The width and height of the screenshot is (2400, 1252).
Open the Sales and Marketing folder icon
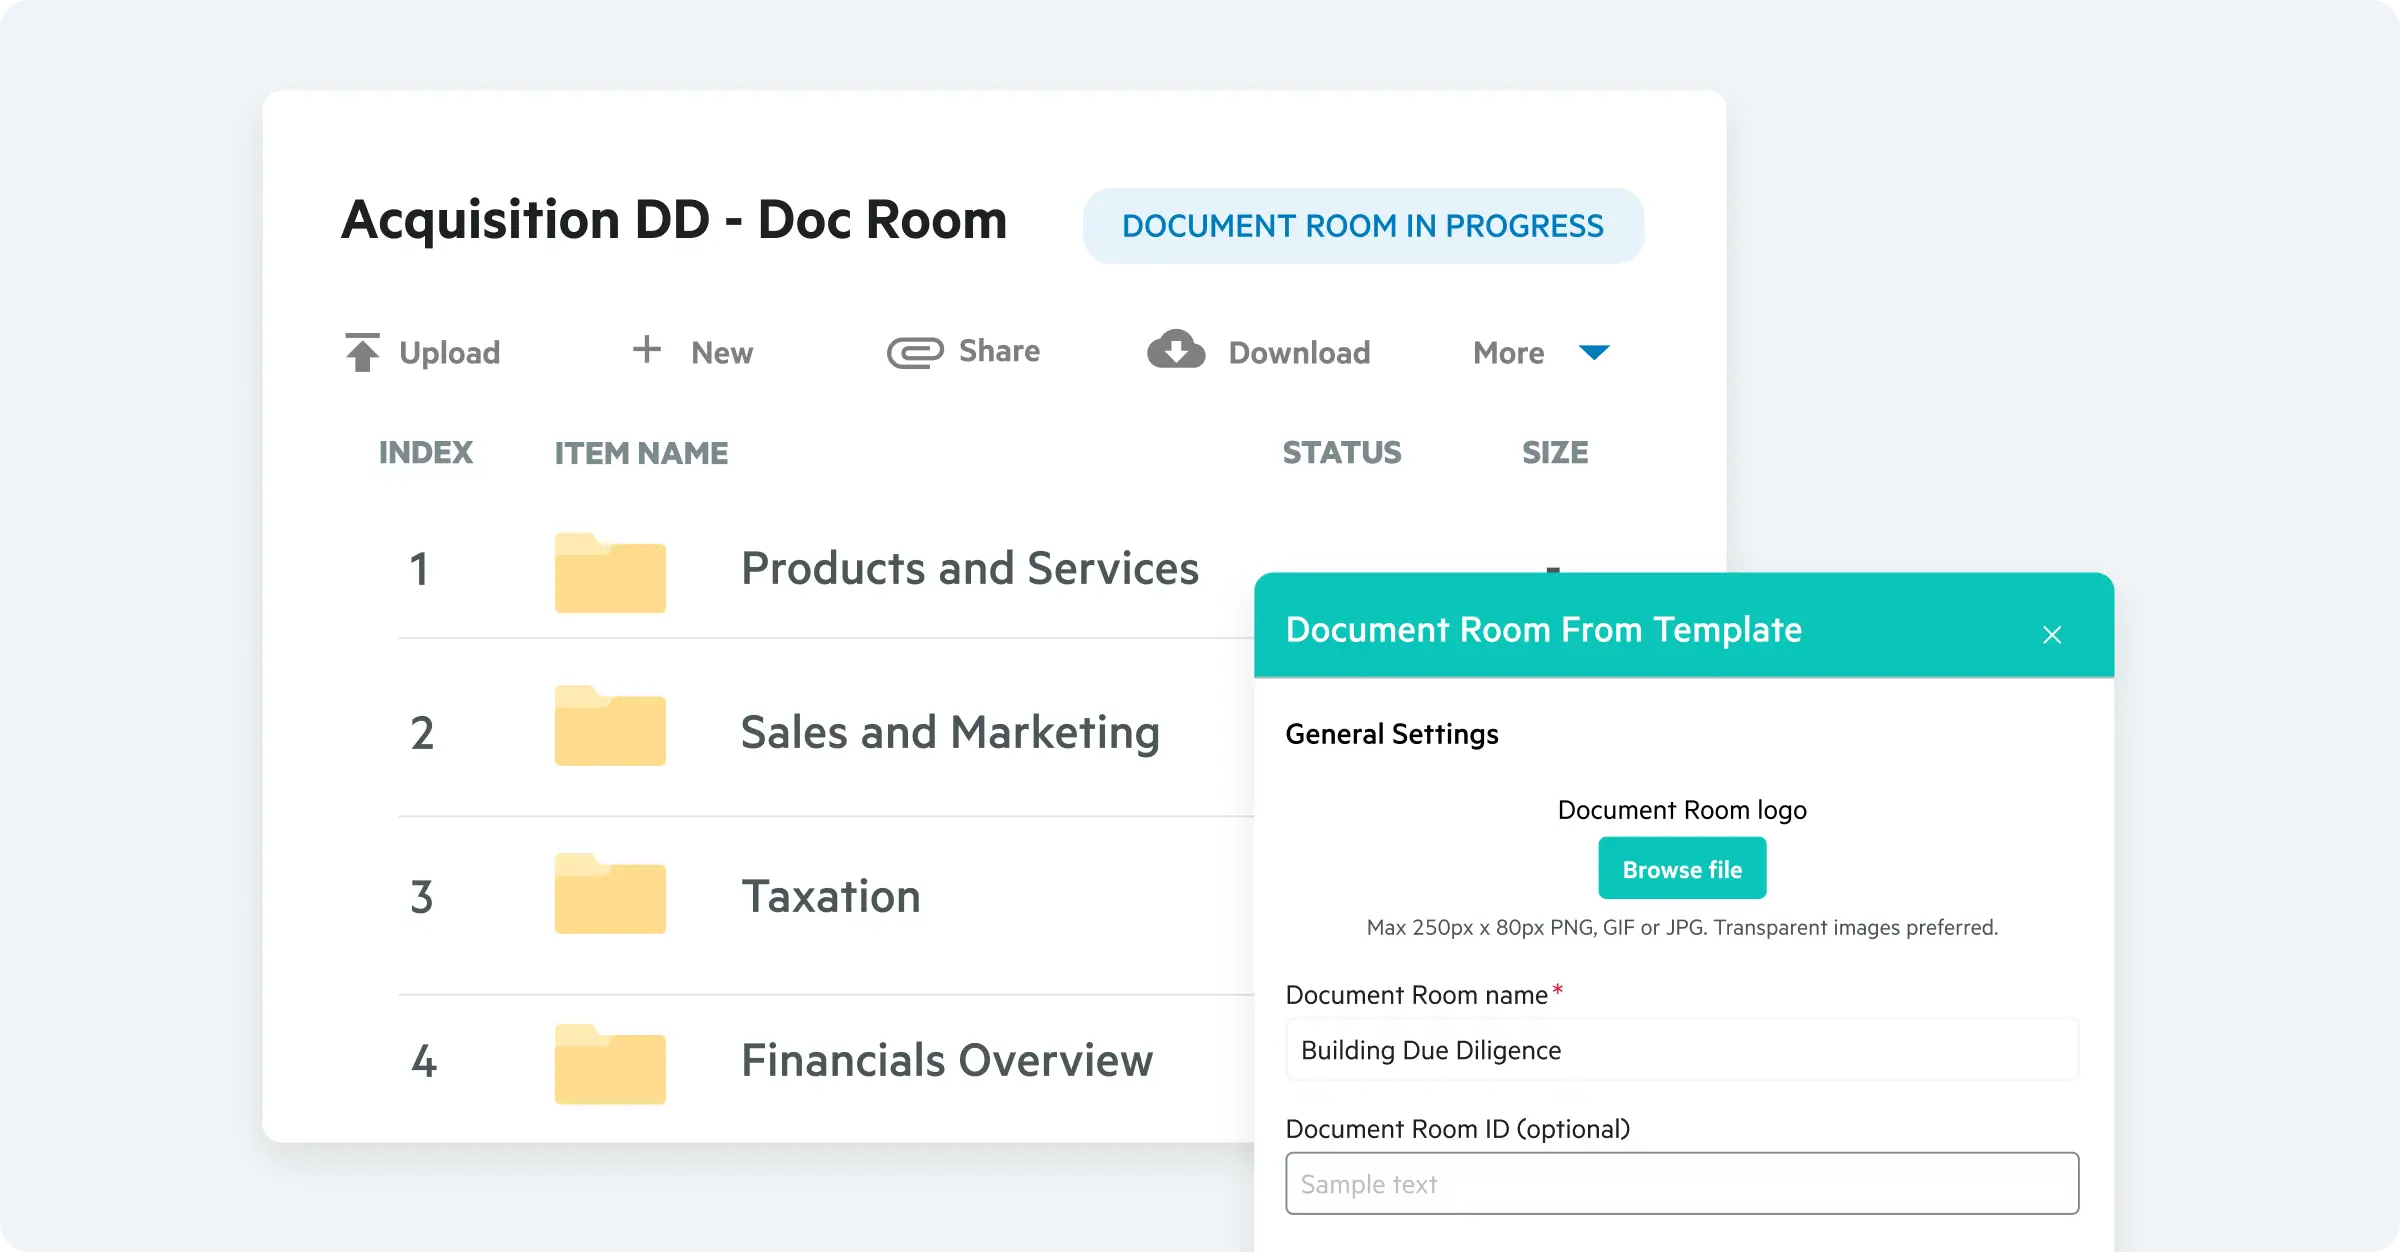tap(610, 725)
